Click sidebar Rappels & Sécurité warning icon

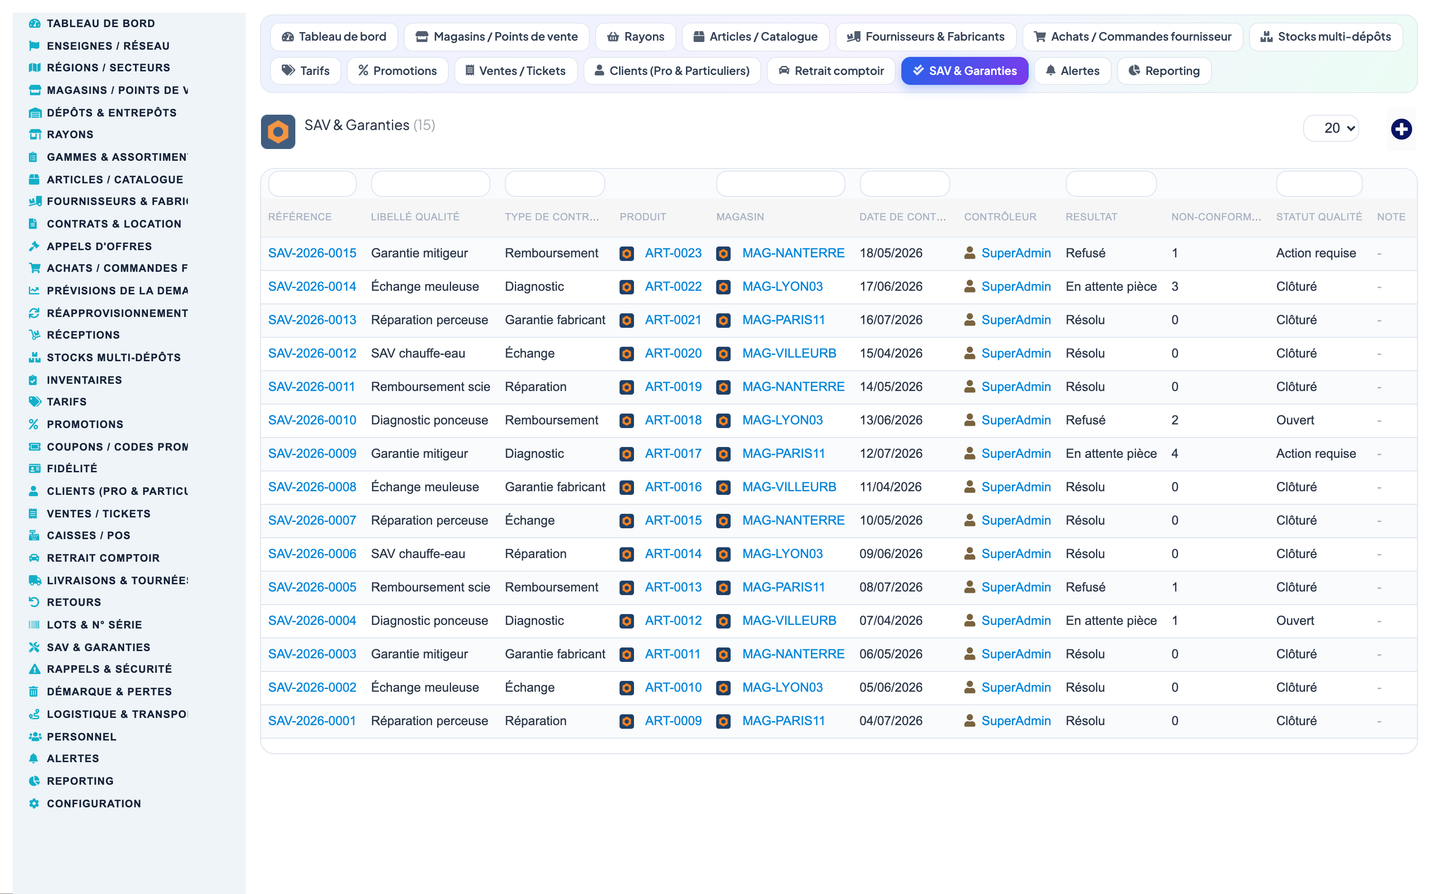(34, 670)
